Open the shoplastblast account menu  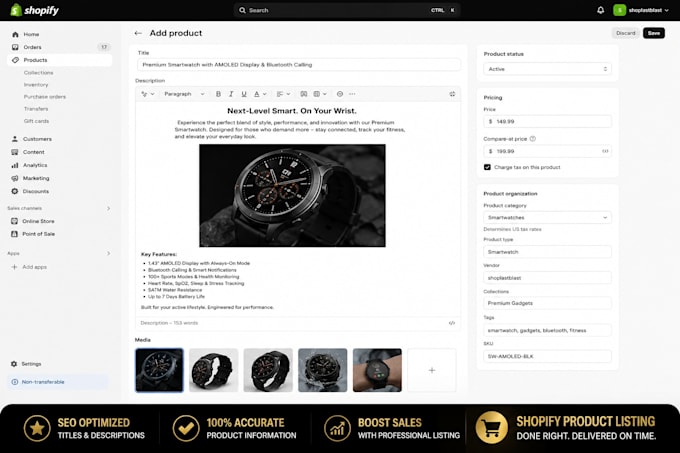click(x=641, y=10)
